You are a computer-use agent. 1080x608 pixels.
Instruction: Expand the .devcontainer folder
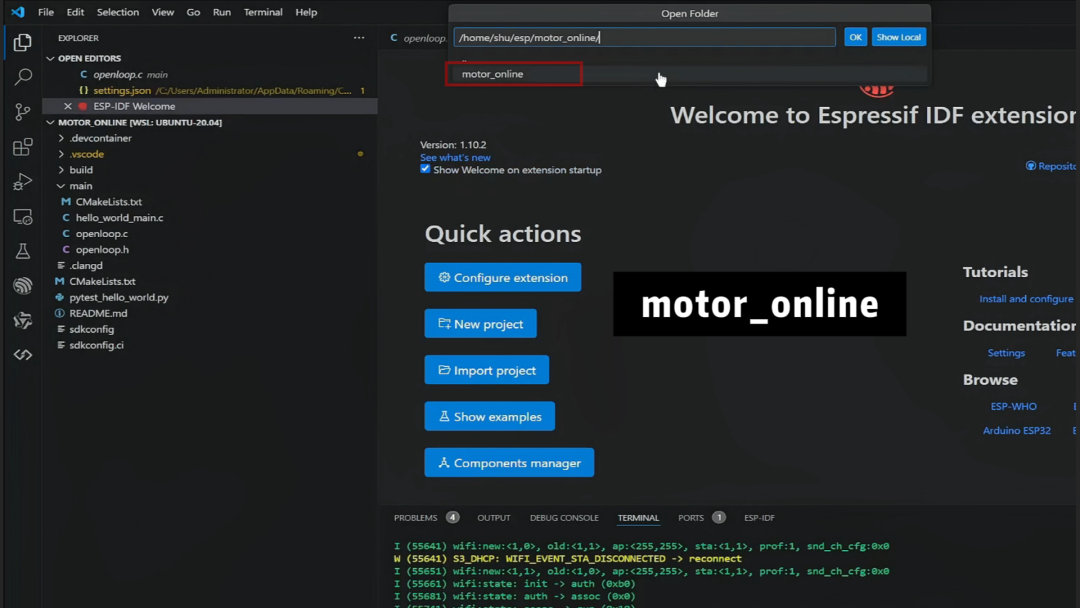click(x=61, y=138)
